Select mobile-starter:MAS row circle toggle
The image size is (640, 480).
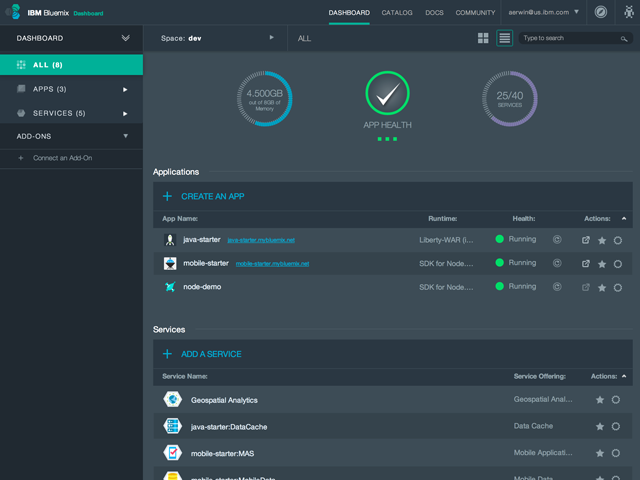tap(616, 453)
